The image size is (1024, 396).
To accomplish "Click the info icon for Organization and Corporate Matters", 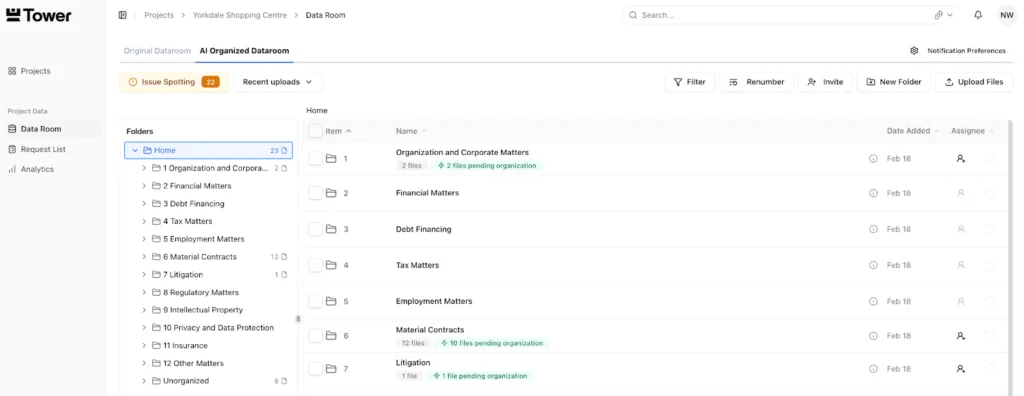I will [x=873, y=159].
